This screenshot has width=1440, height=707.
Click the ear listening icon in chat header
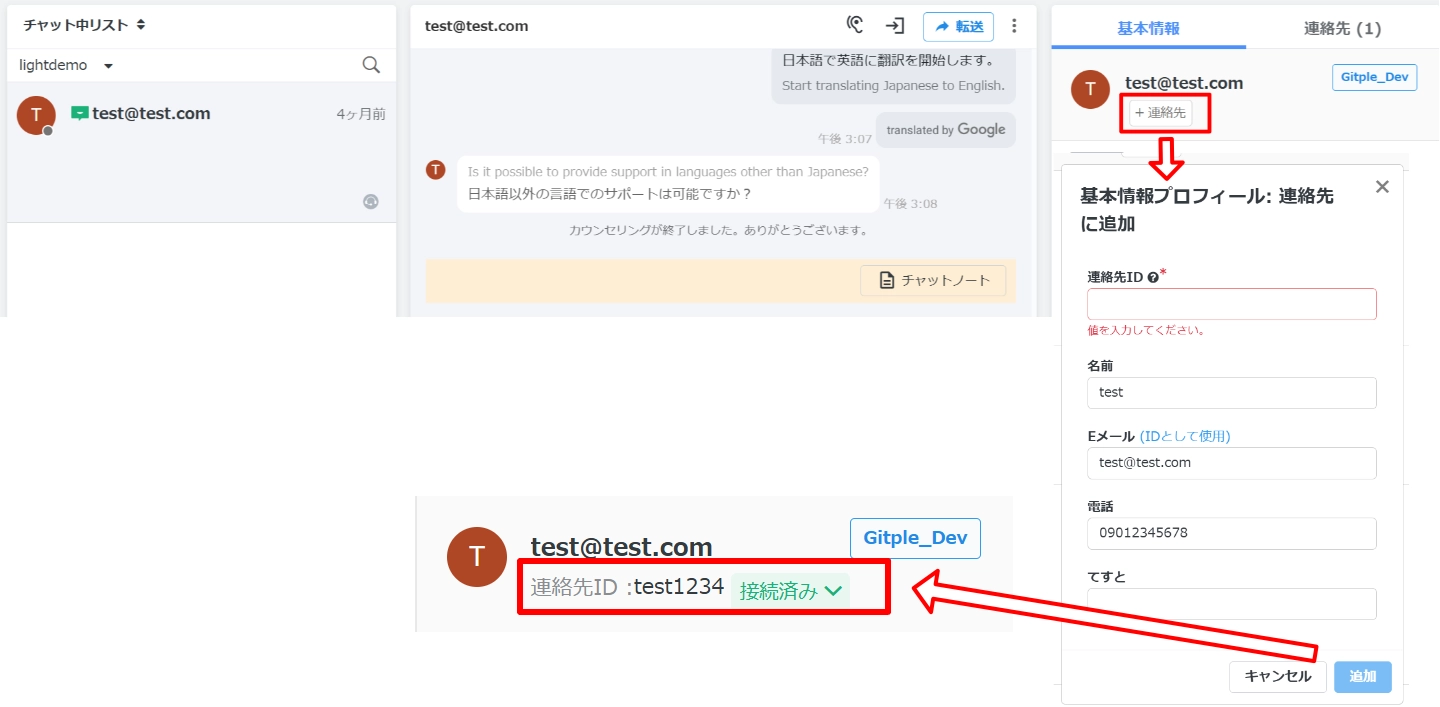[x=854, y=26]
